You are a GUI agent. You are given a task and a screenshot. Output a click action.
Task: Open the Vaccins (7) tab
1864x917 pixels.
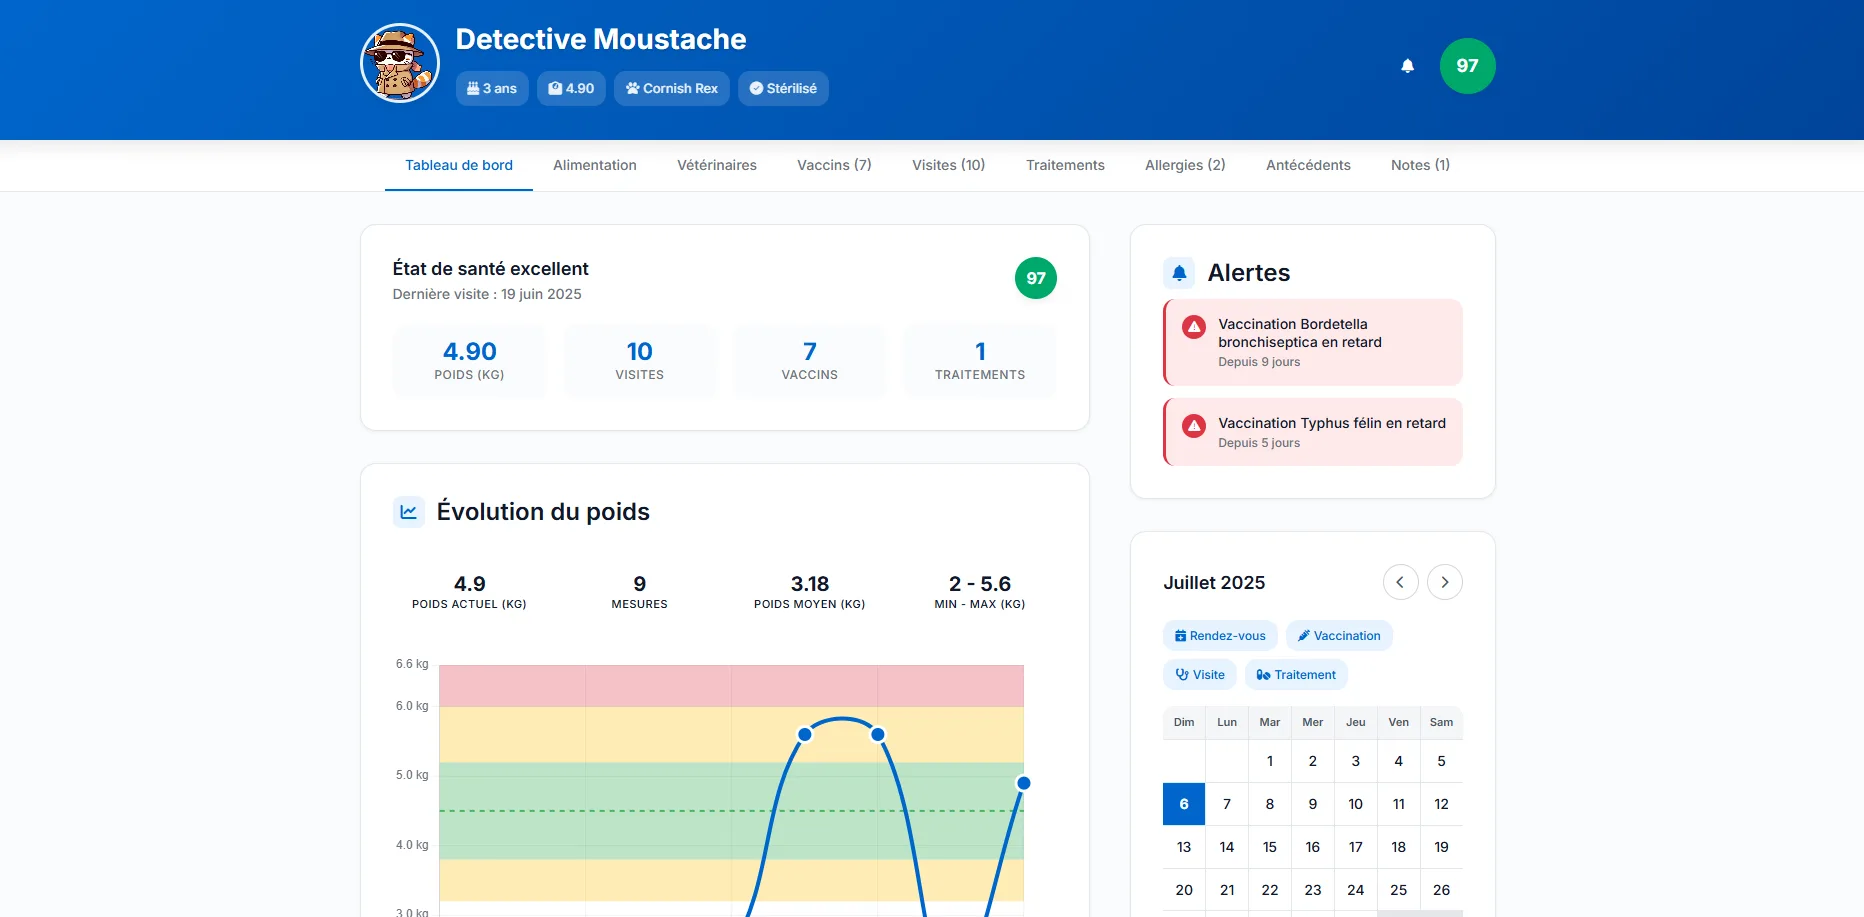(834, 165)
